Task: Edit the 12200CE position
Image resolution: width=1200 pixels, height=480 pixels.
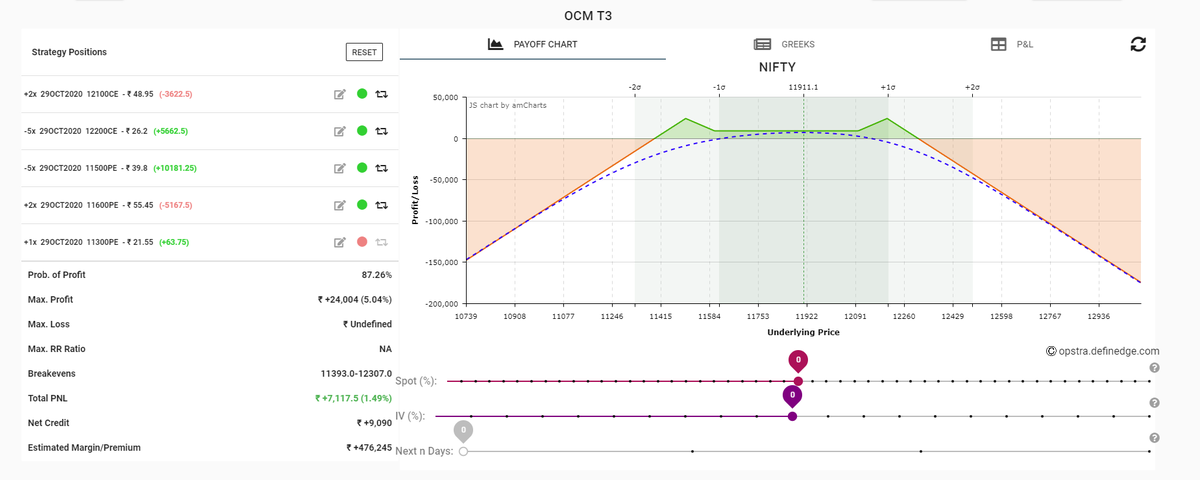Action: (x=340, y=131)
